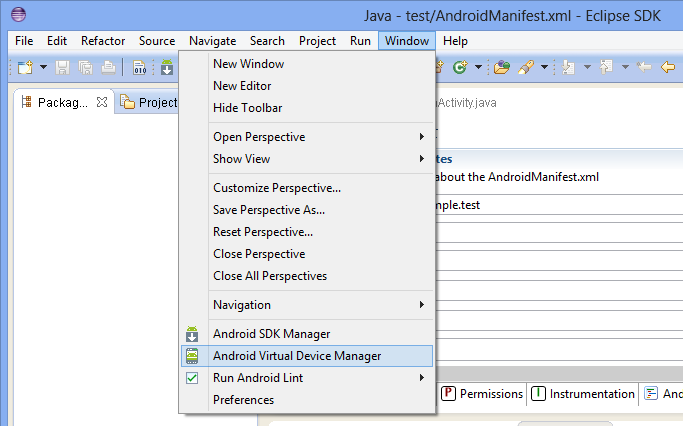
Task: Open Android SDK Manager from menu
Action: (x=307, y=334)
